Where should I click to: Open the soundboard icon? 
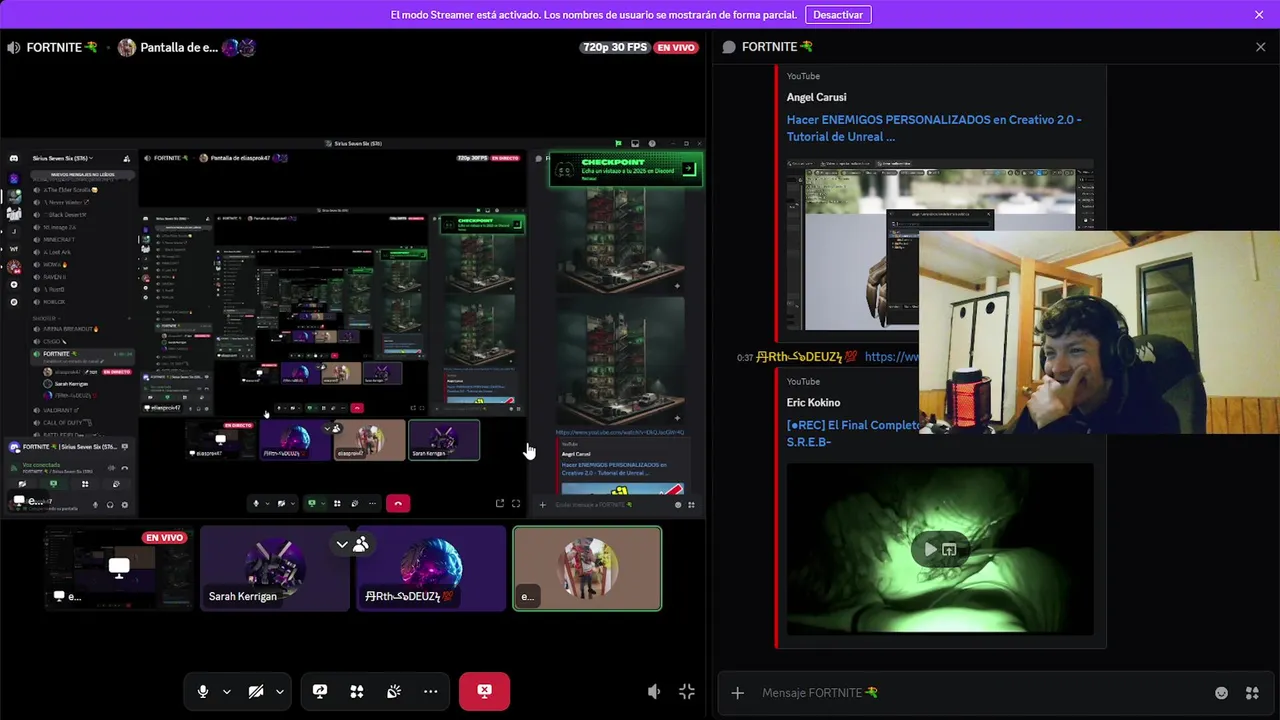394,691
